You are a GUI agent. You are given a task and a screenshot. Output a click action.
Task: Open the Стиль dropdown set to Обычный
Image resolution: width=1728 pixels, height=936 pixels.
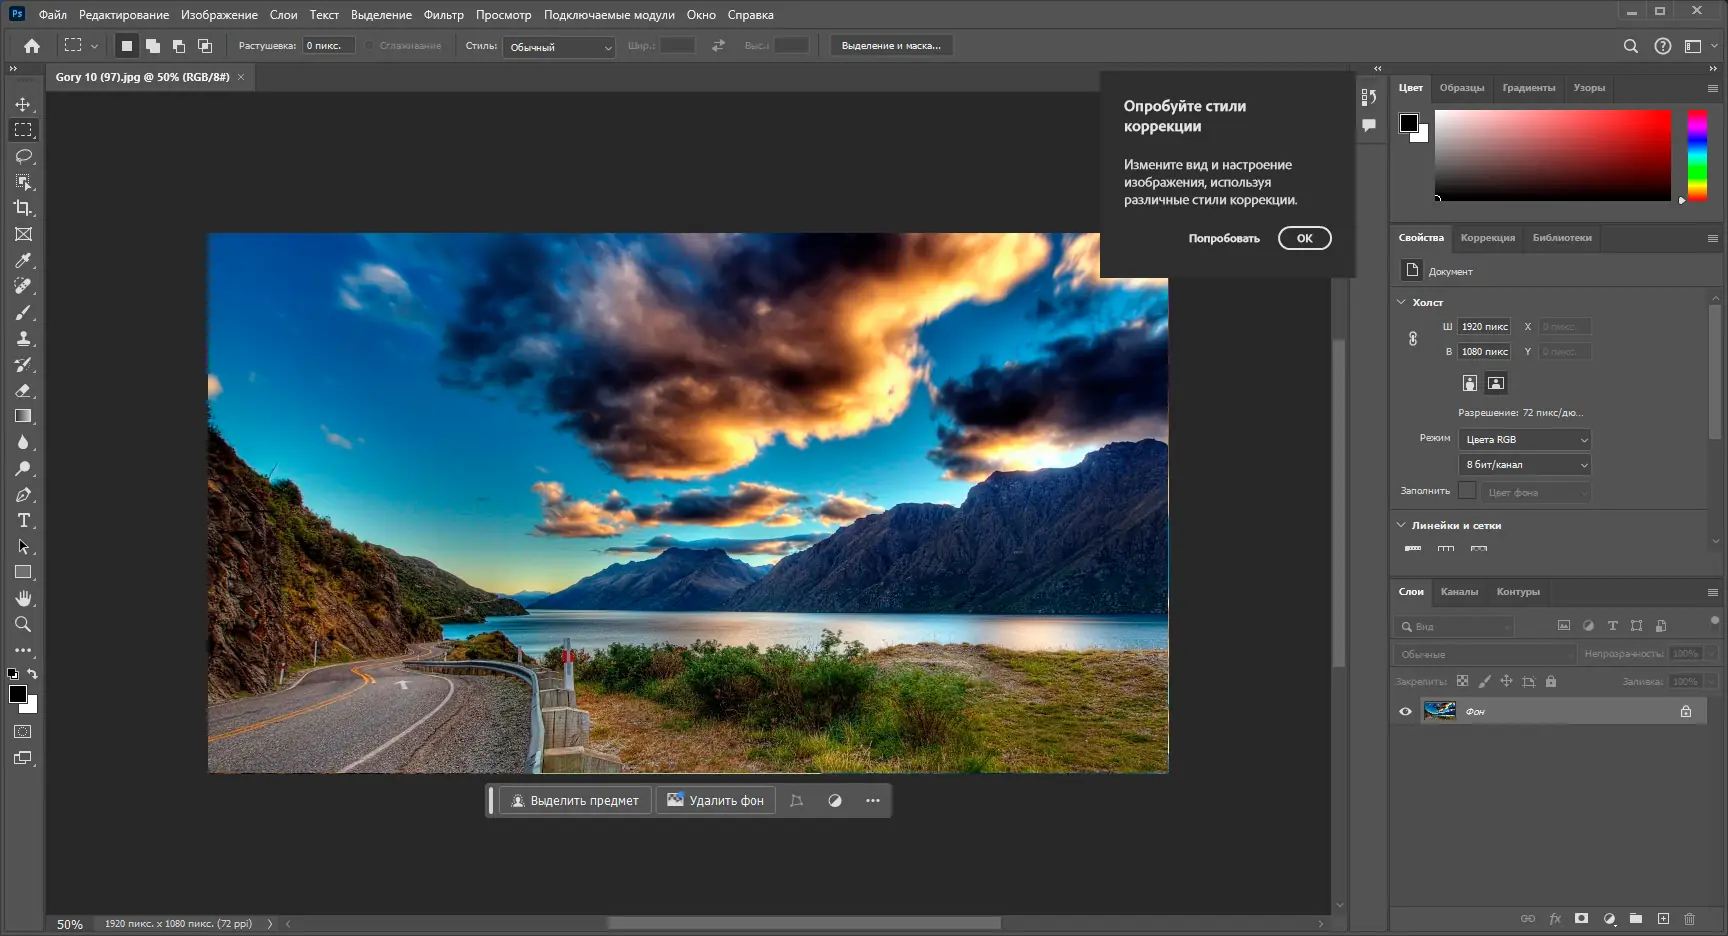pos(559,47)
